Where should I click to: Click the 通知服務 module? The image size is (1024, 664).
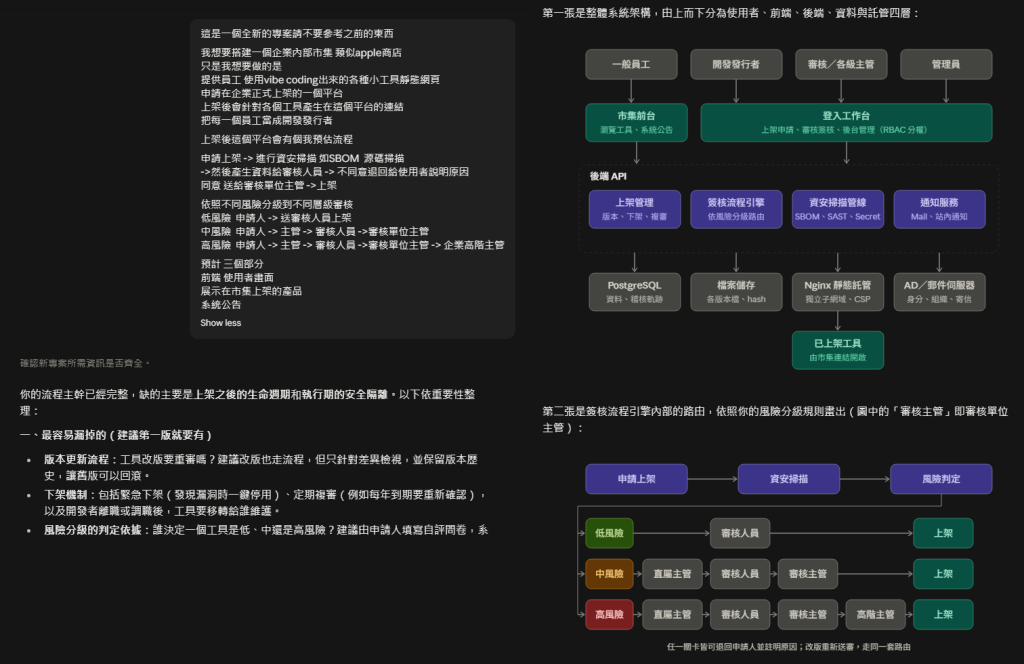939,209
